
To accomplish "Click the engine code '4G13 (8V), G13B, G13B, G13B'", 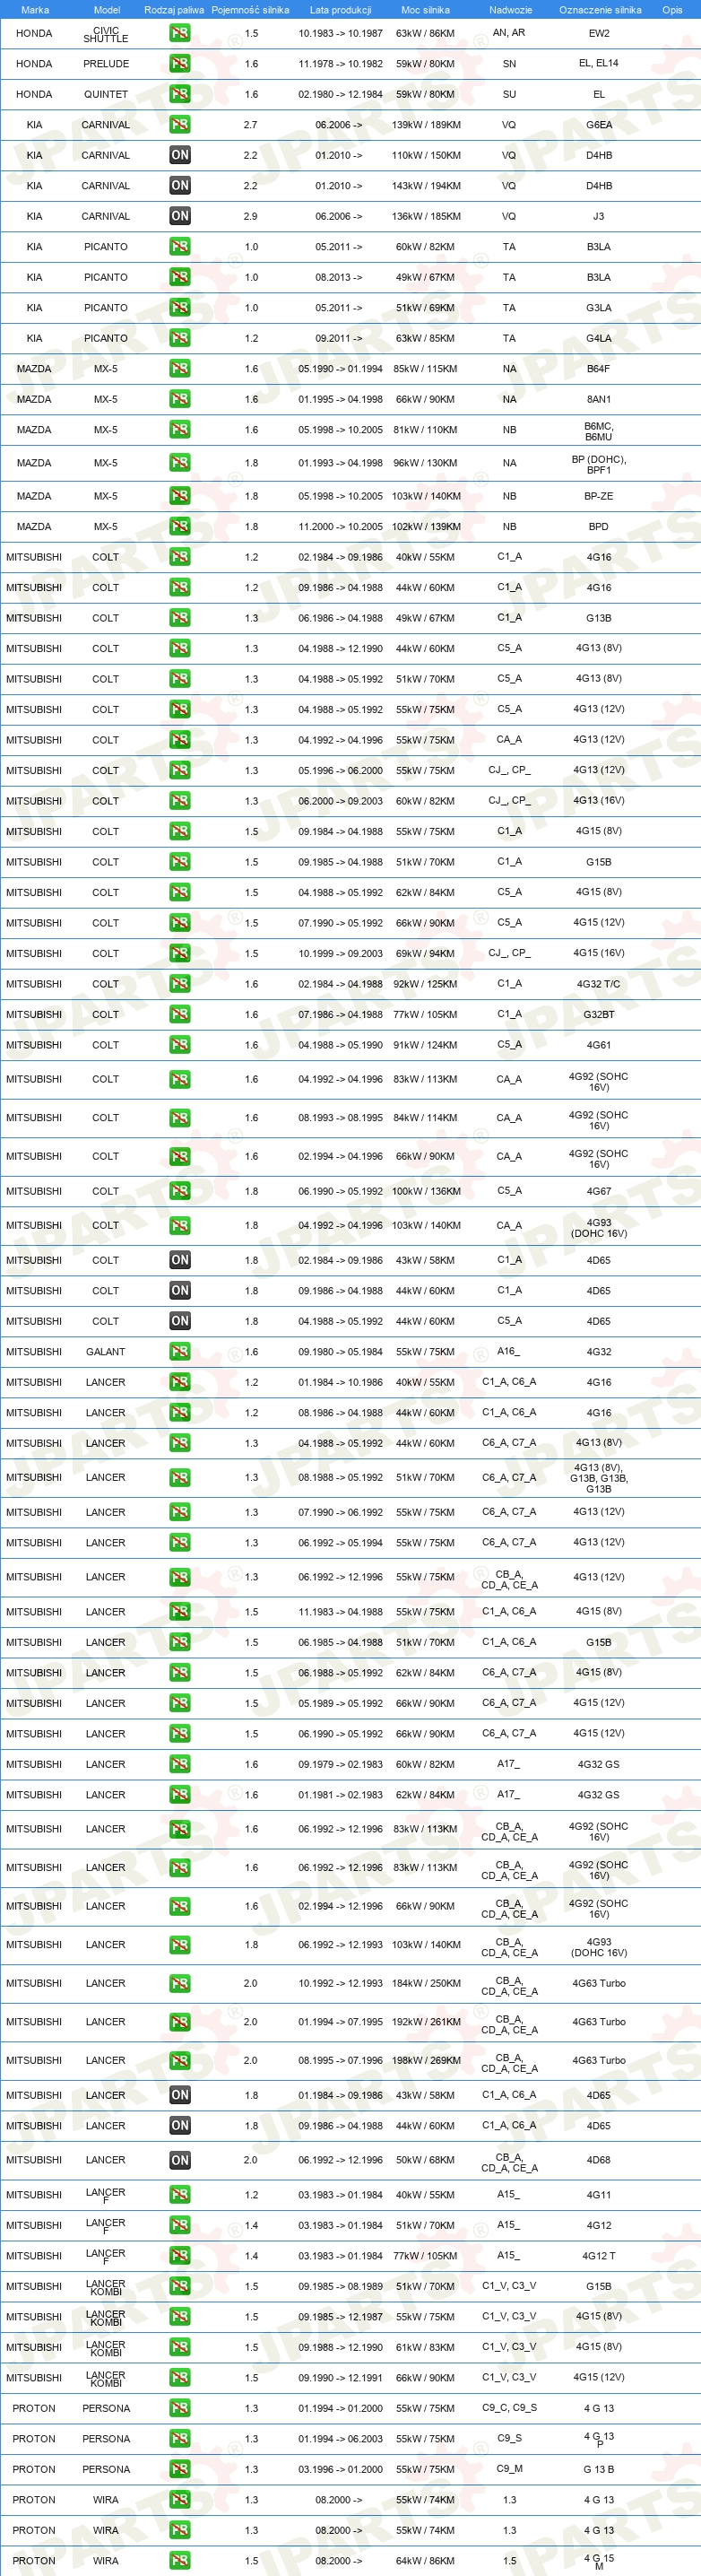I will click(x=599, y=1478).
